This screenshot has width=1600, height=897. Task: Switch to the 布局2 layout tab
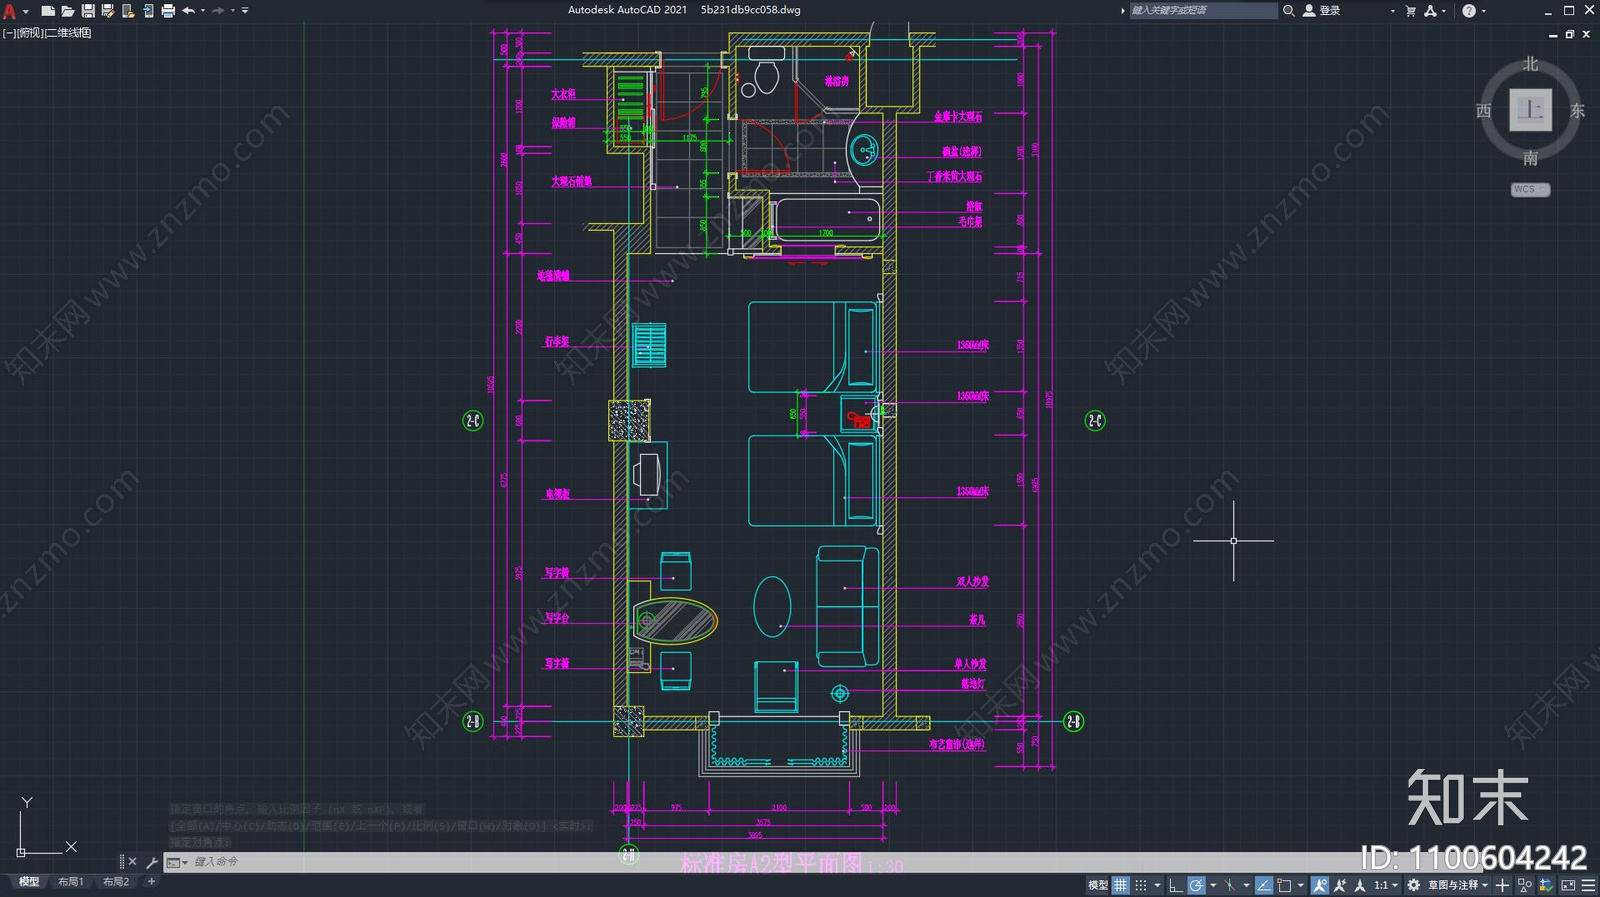pyautogui.click(x=116, y=882)
